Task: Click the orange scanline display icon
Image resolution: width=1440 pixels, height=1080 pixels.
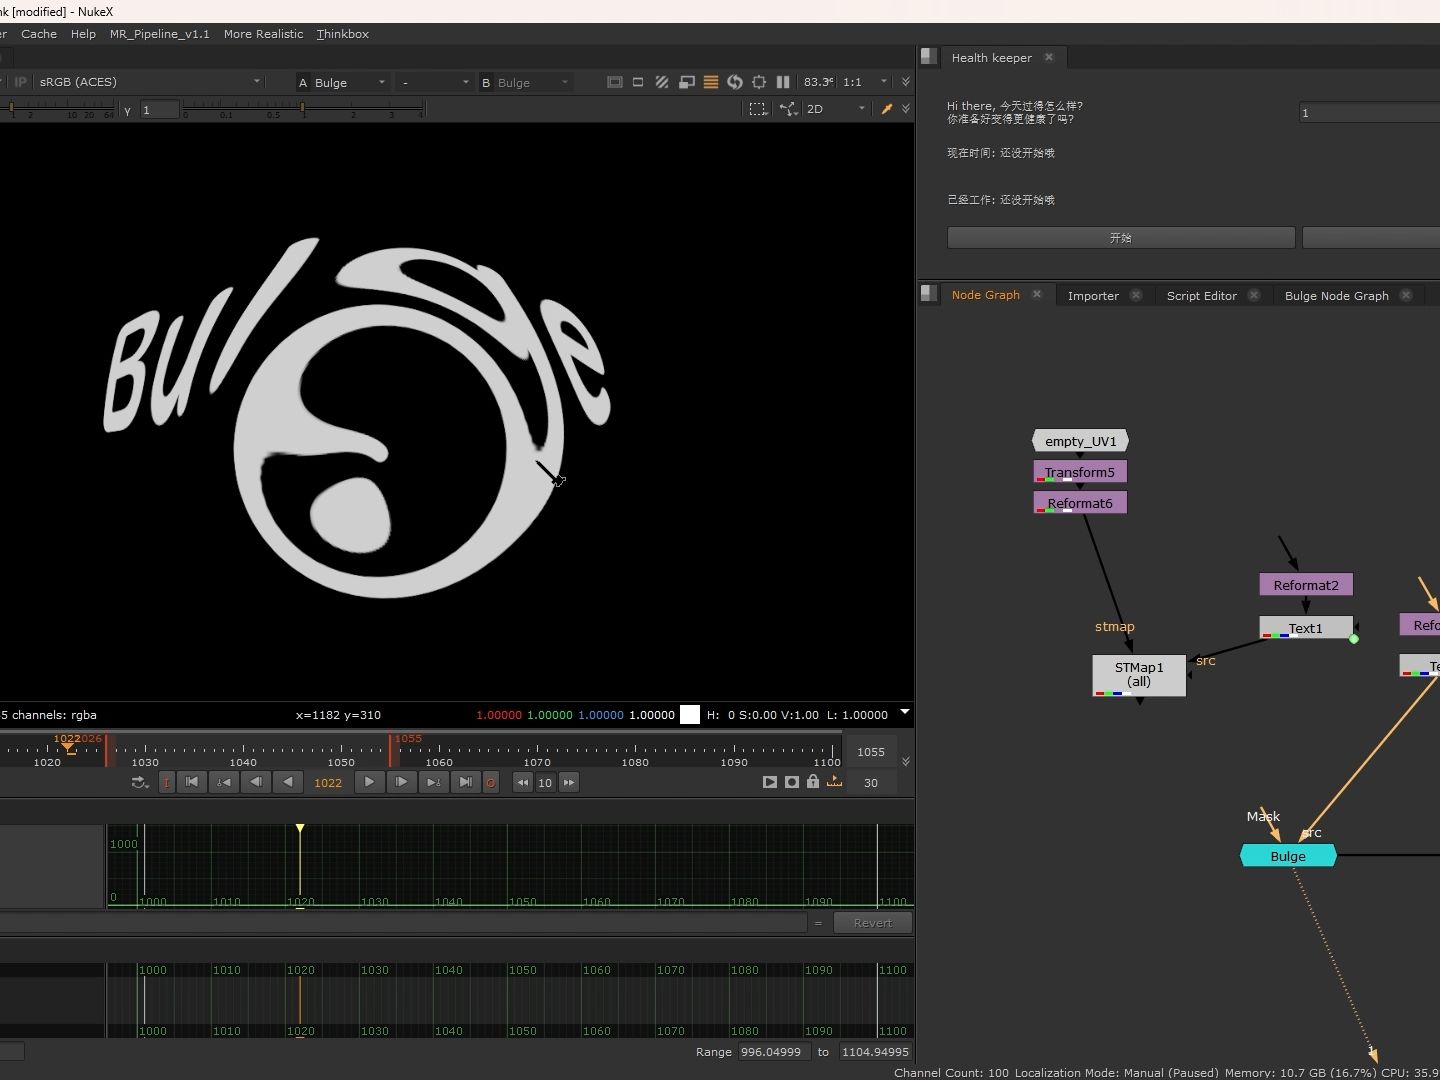Action: (711, 82)
